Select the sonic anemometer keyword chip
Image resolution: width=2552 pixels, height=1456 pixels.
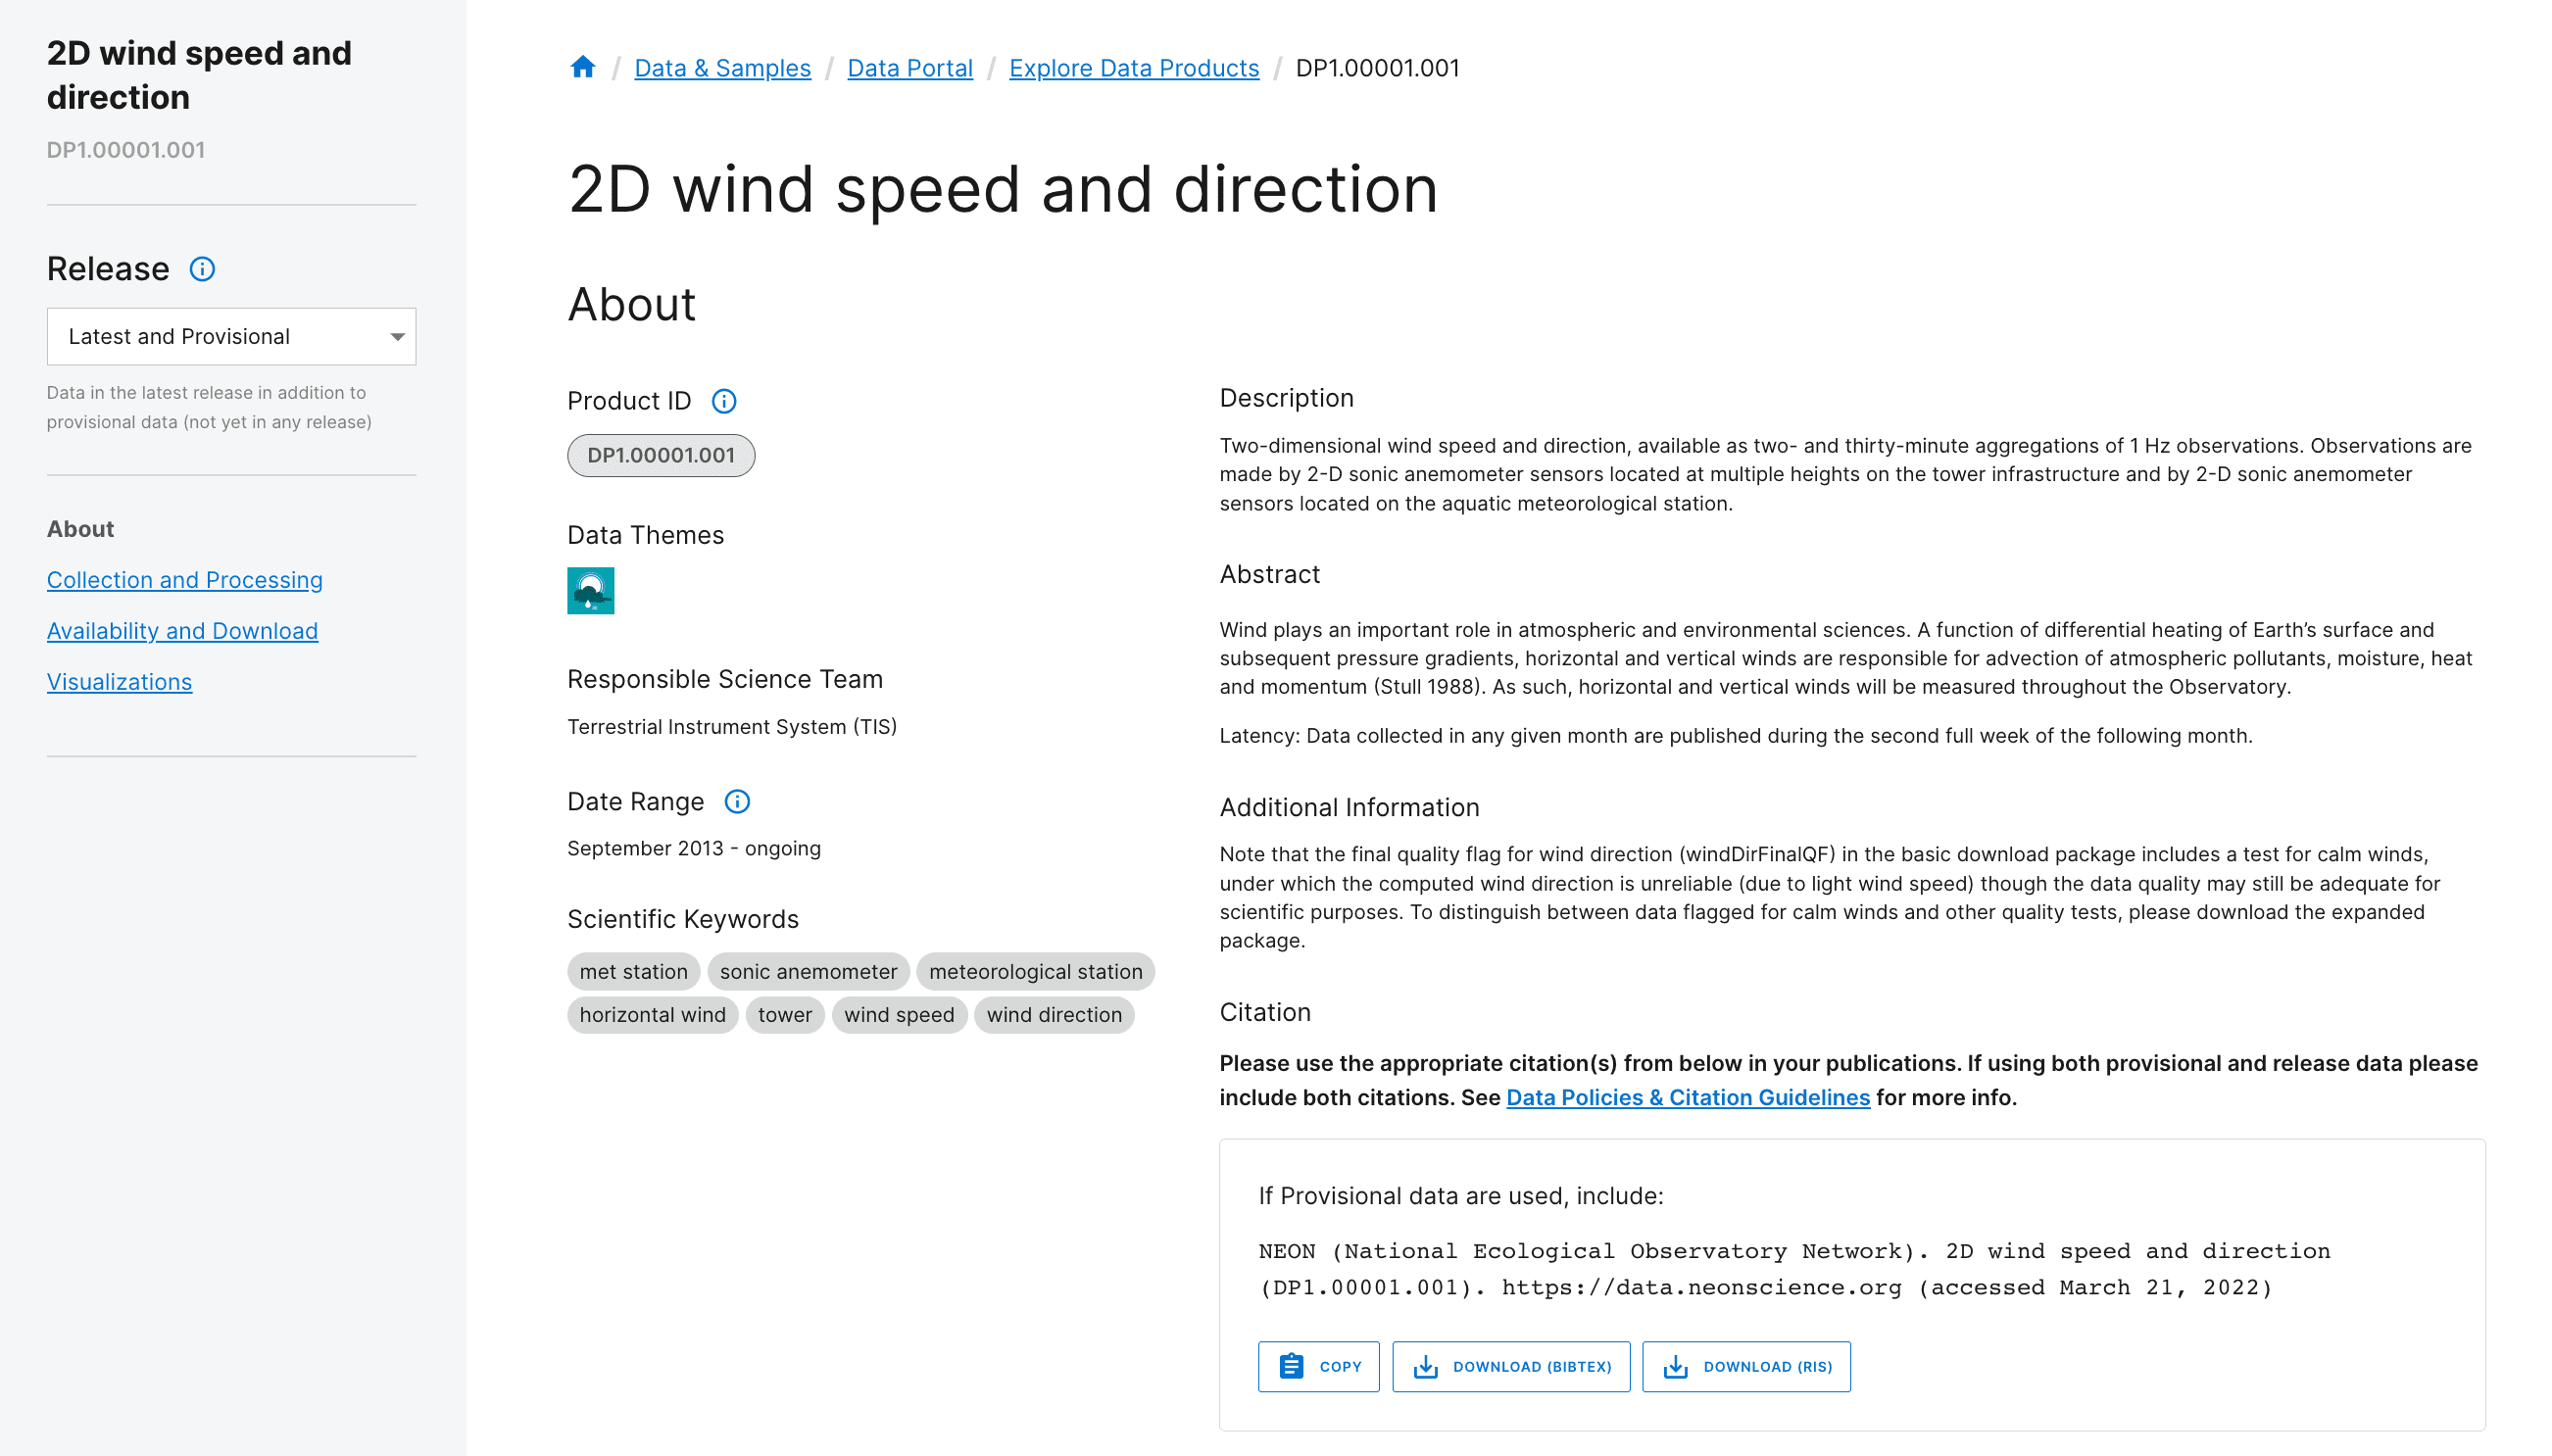pyautogui.click(x=808, y=971)
